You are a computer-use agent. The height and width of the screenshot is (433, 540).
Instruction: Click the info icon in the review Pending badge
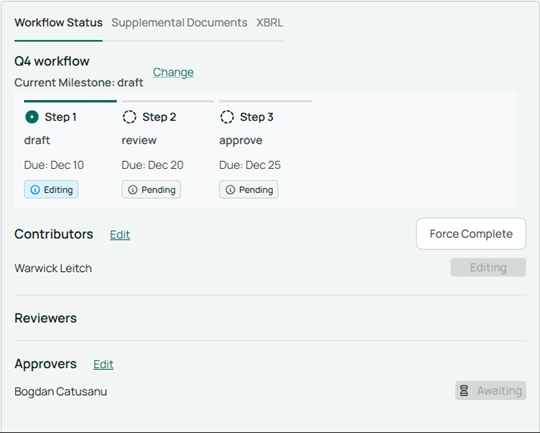(133, 190)
